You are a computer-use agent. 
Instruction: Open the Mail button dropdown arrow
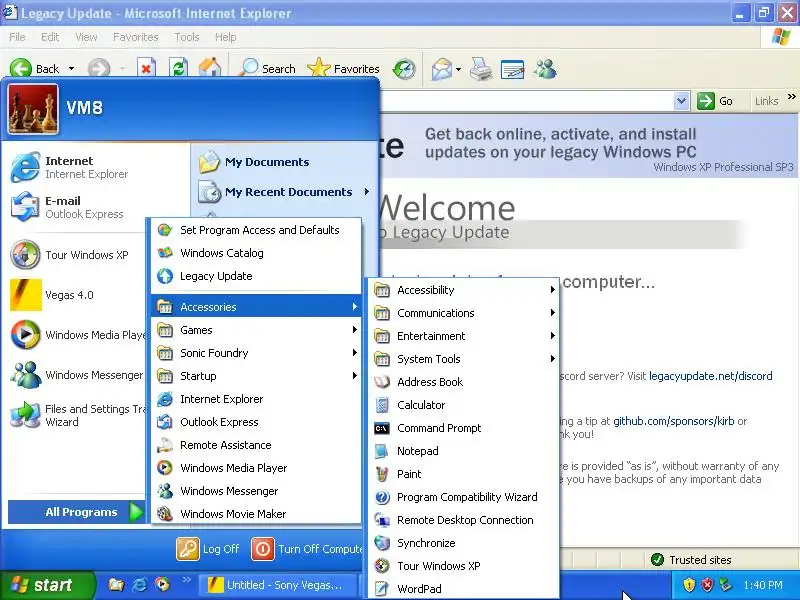pyautogui.click(x=458, y=68)
